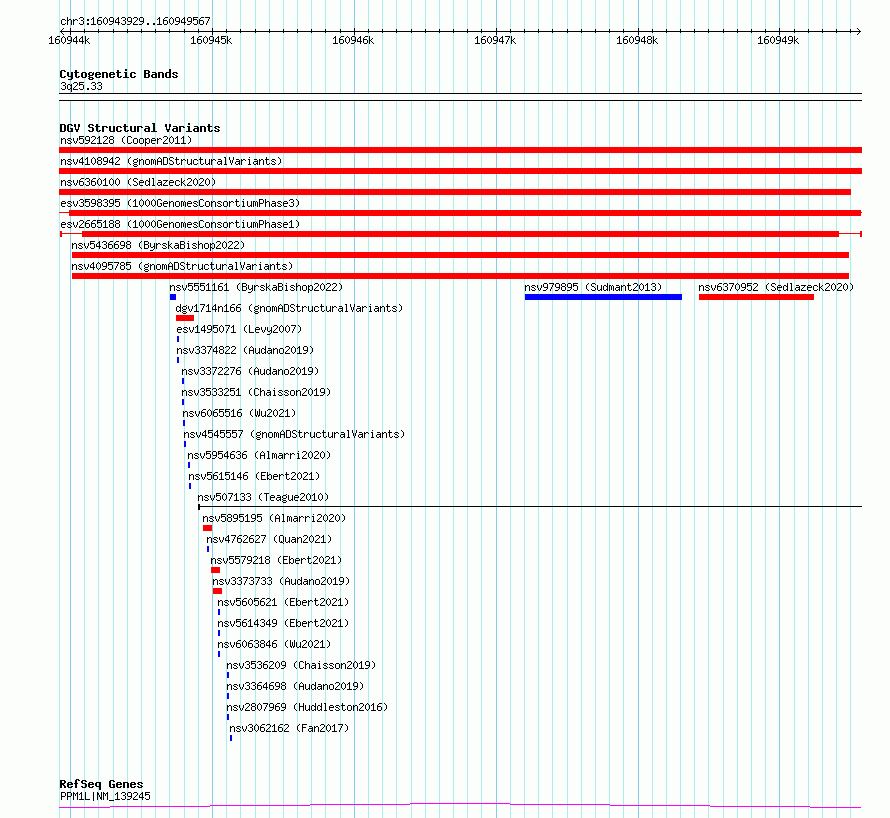Select the blue nsv979895 Sudmant2013 bar

(603, 297)
